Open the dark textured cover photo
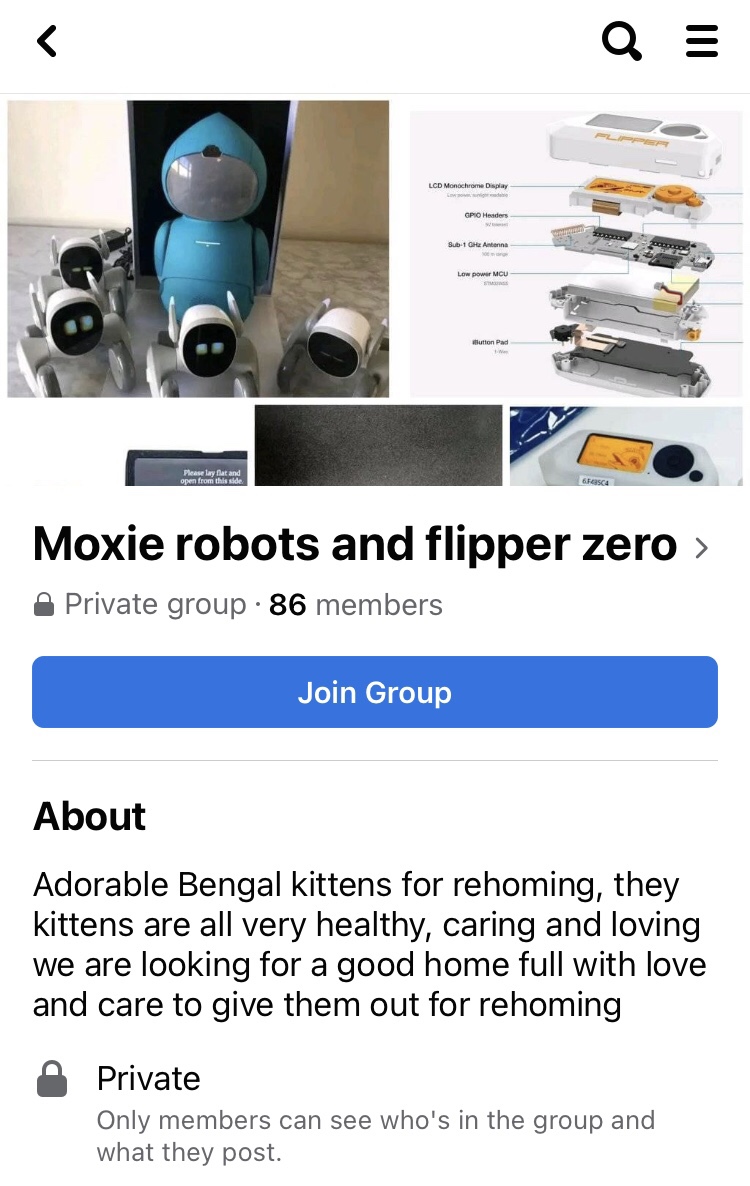This screenshot has width=750, height=1186. click(x=378, y=446)
